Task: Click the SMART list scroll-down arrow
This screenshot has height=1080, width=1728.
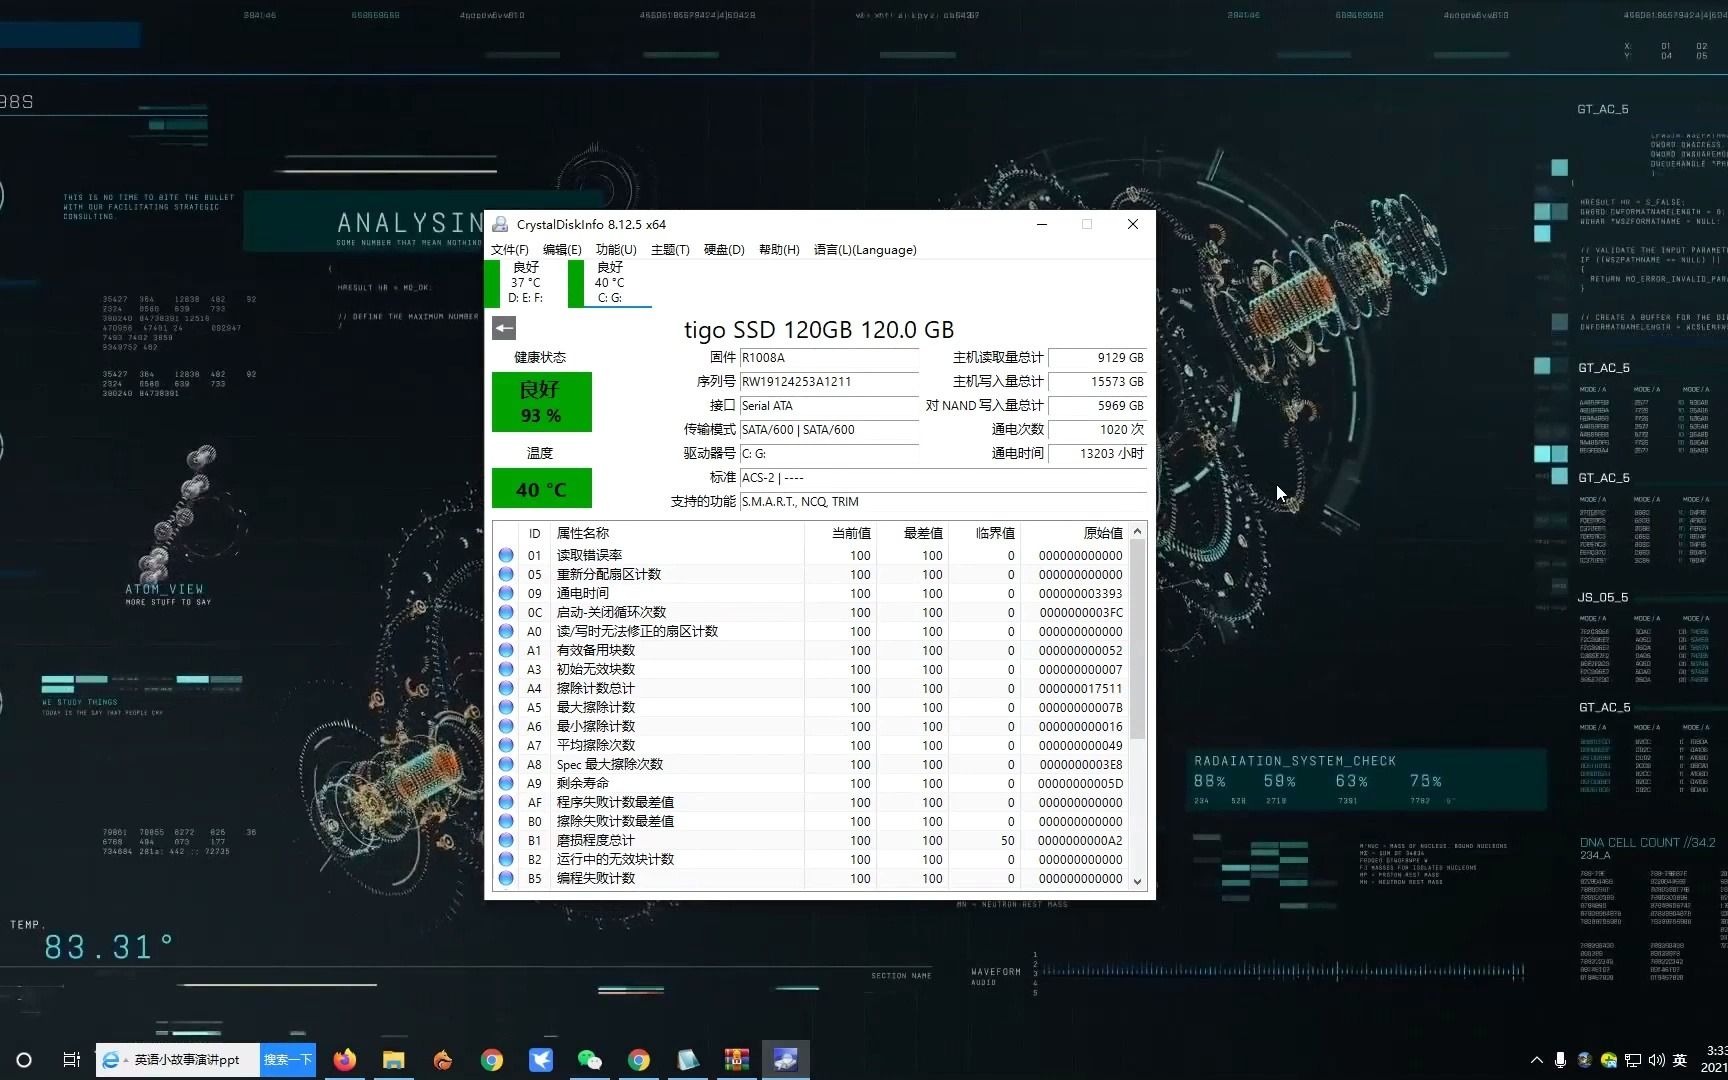Action: point(1137,881)
